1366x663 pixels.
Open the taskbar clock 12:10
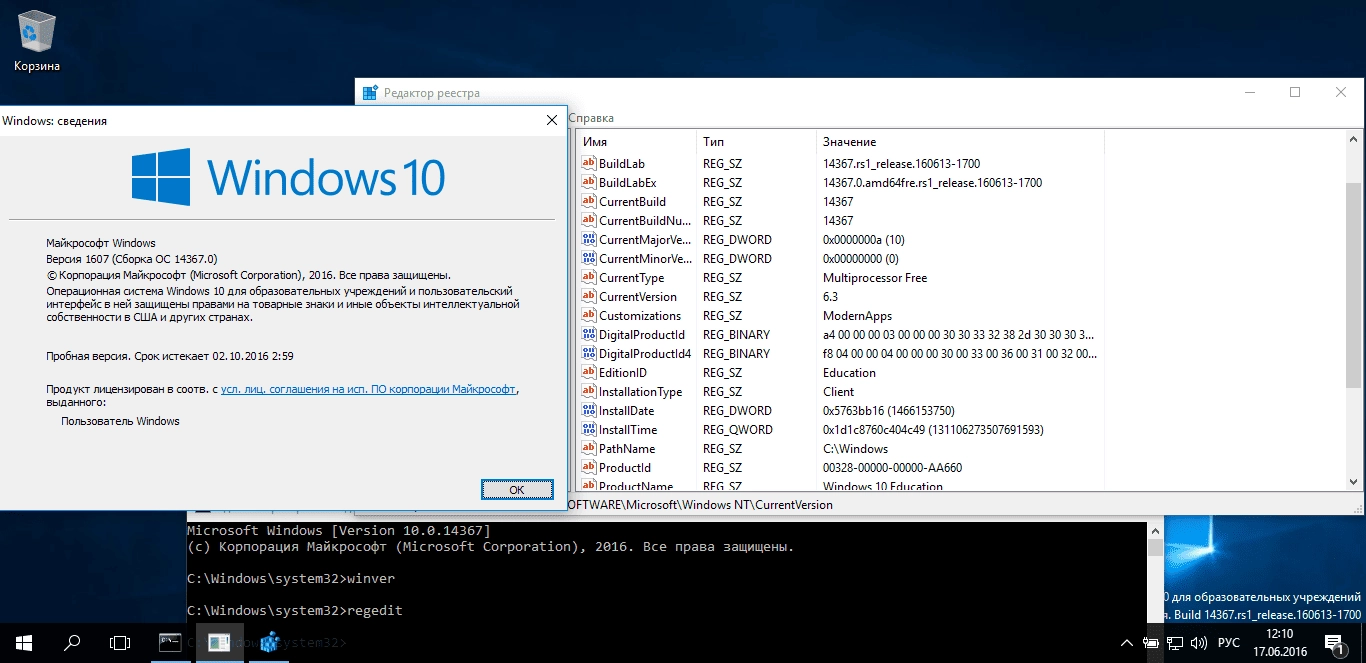[1279, 642]
